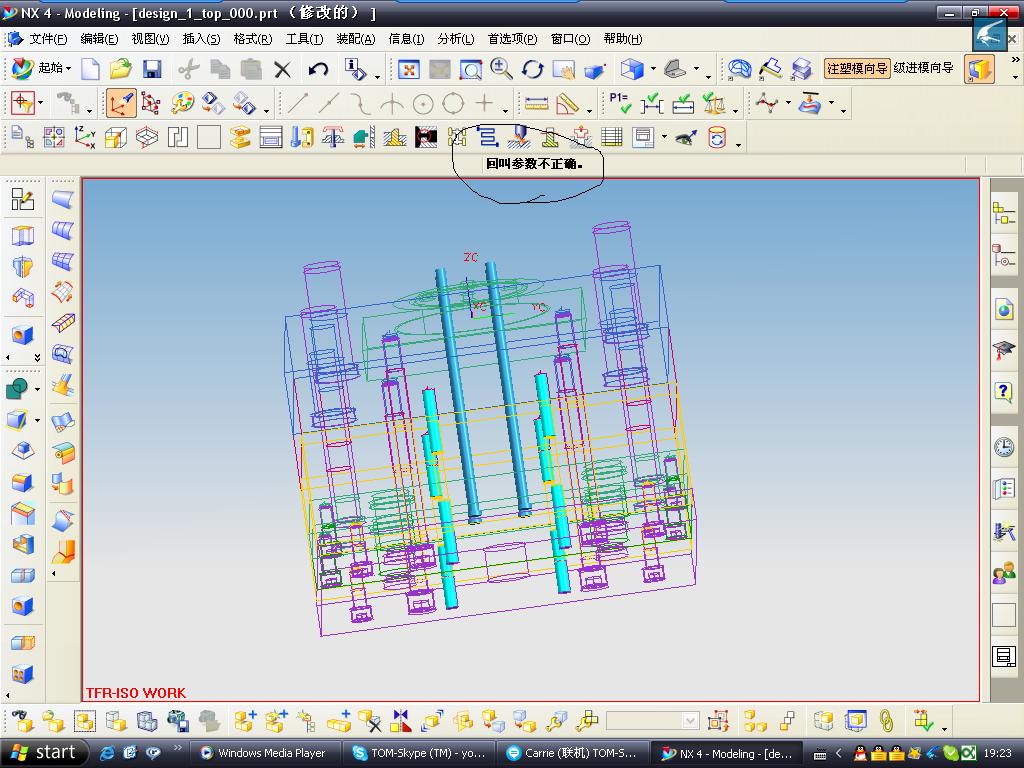Select the Rotate view tool

click(x=532, y=69)
